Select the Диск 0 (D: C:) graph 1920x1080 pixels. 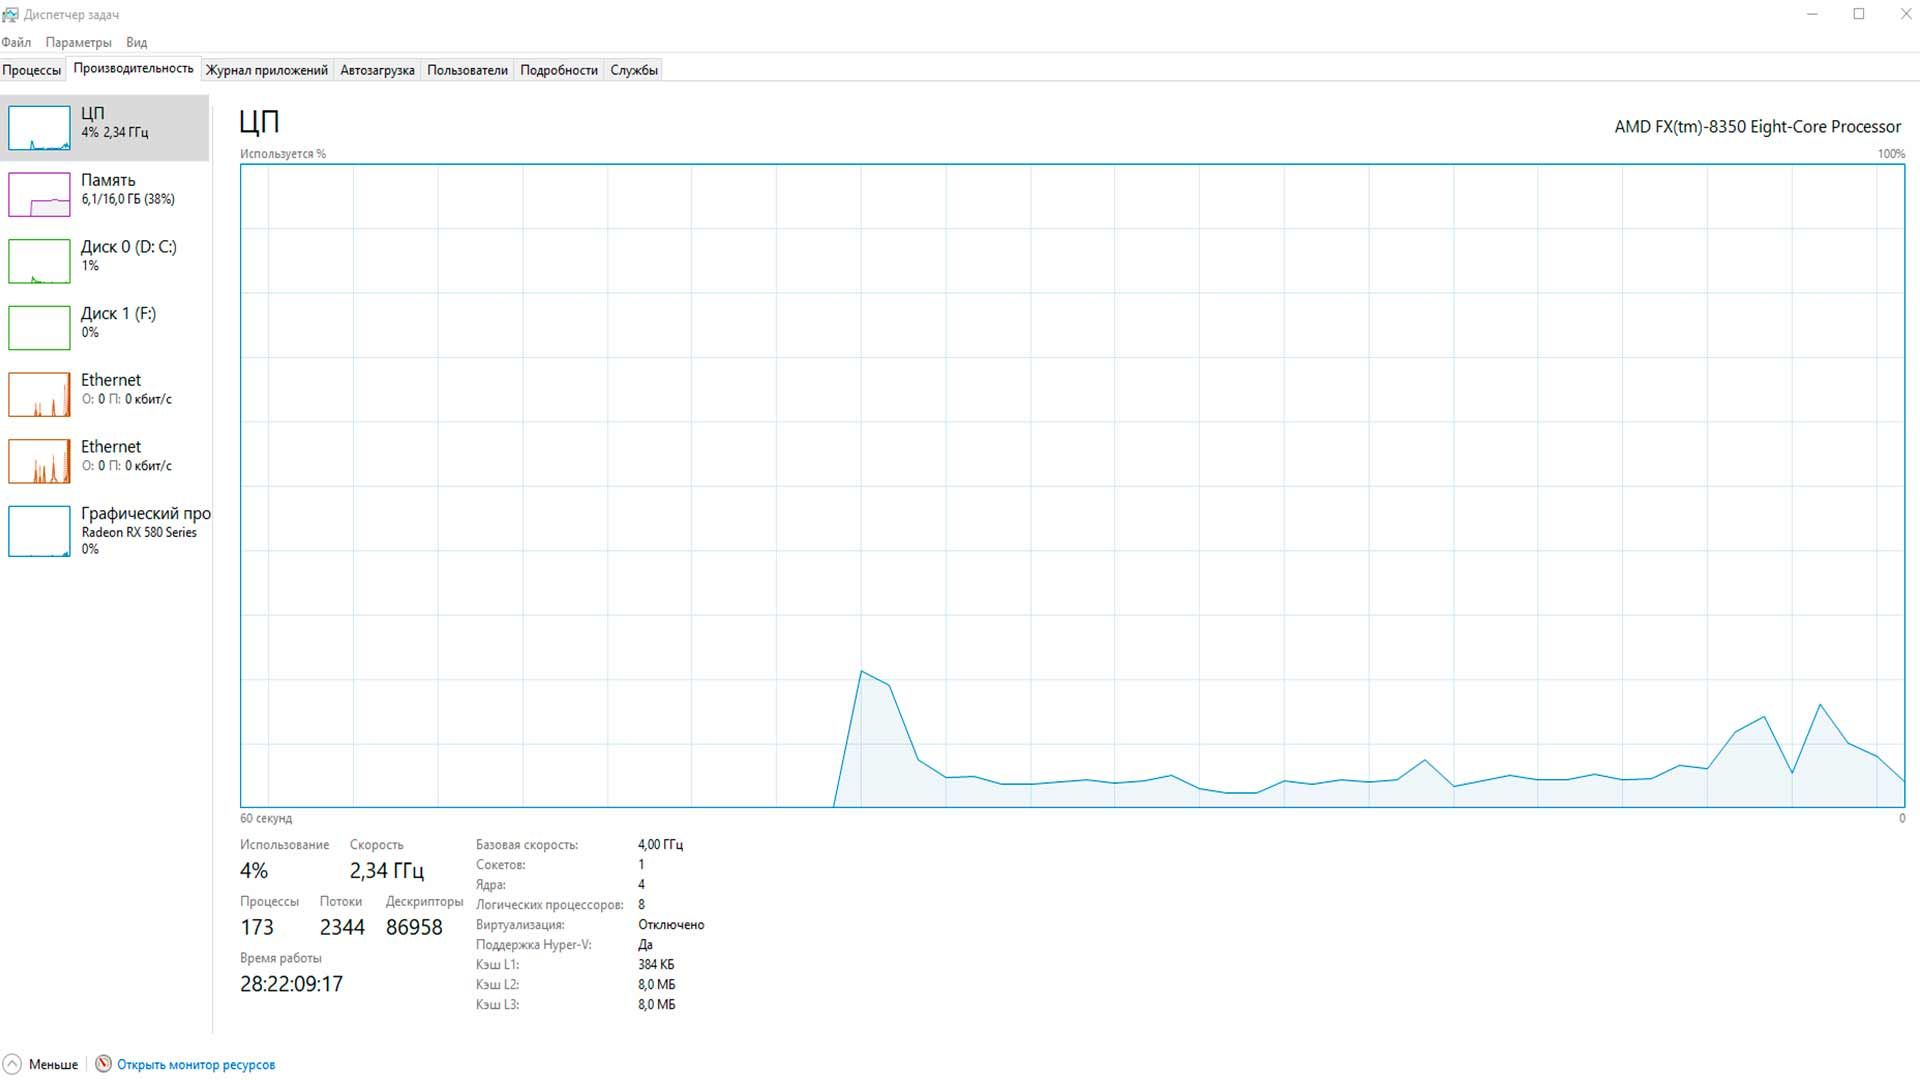[x=39, y=260]
